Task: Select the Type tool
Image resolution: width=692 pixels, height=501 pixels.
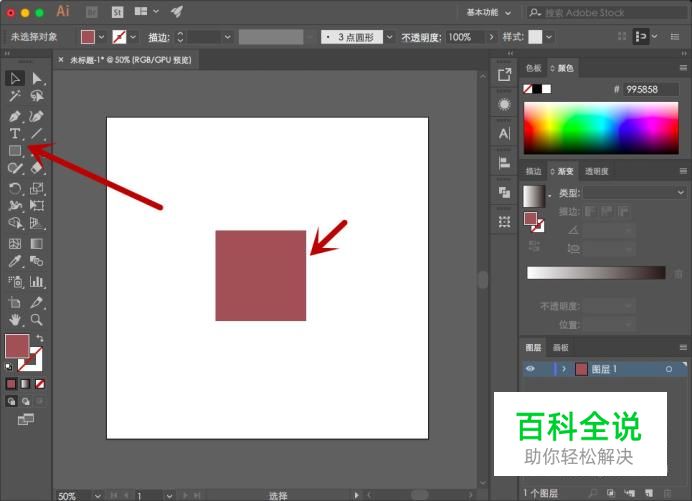Action: pos(15,133)
